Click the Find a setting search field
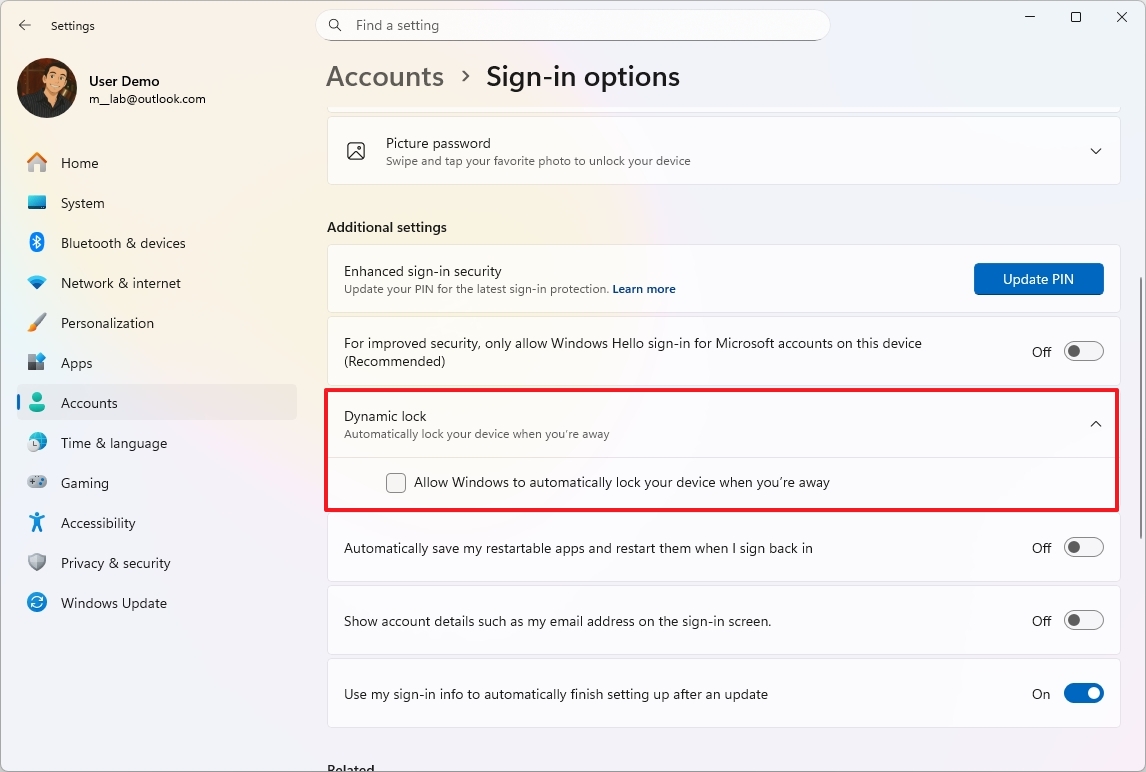This screenshot has width=1146, height=772. point(573,25)
